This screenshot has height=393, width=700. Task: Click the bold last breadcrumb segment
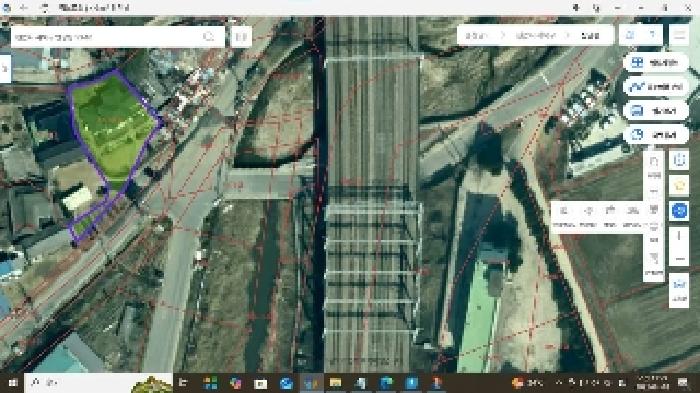pos(590,35)
